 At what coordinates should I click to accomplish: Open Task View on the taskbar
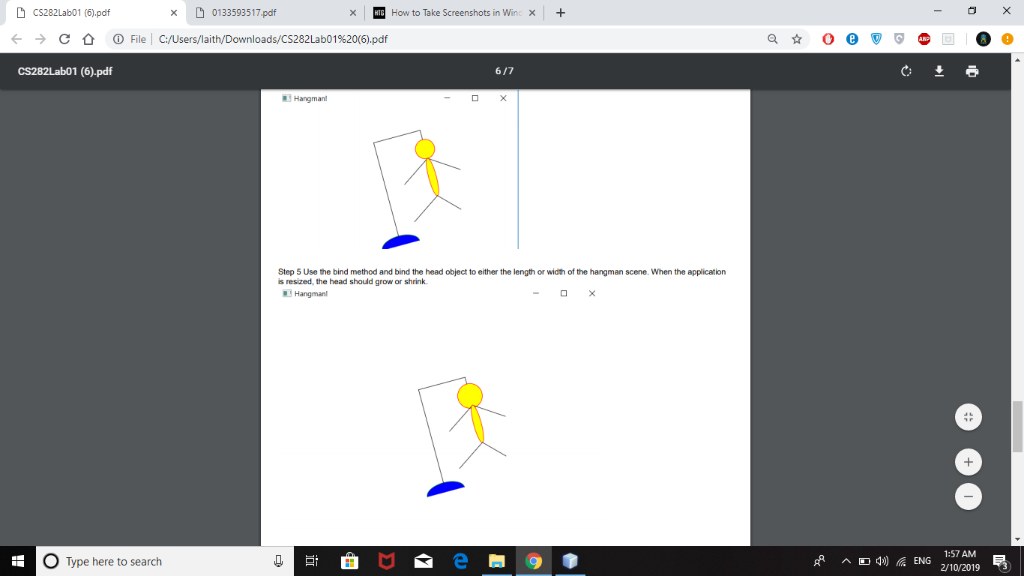(x=312, y=562)
